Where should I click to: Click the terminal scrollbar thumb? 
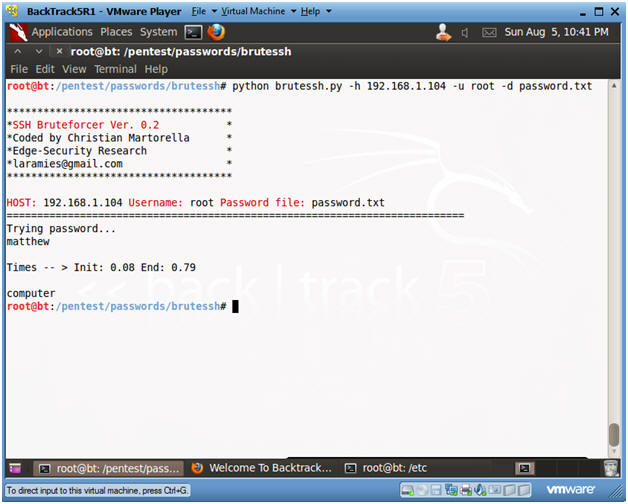pos(614,434)
